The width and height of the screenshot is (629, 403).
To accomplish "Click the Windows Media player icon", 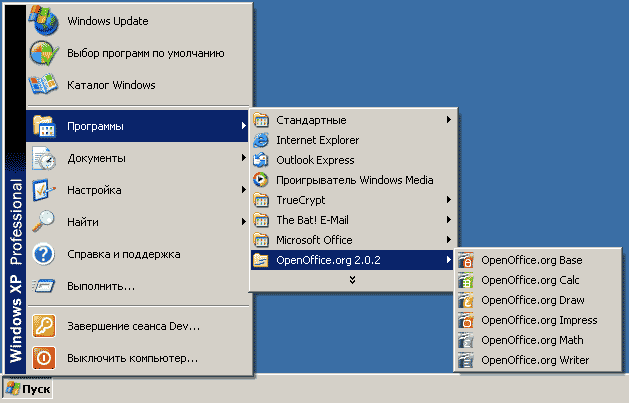I will click(x=261, y=180).
